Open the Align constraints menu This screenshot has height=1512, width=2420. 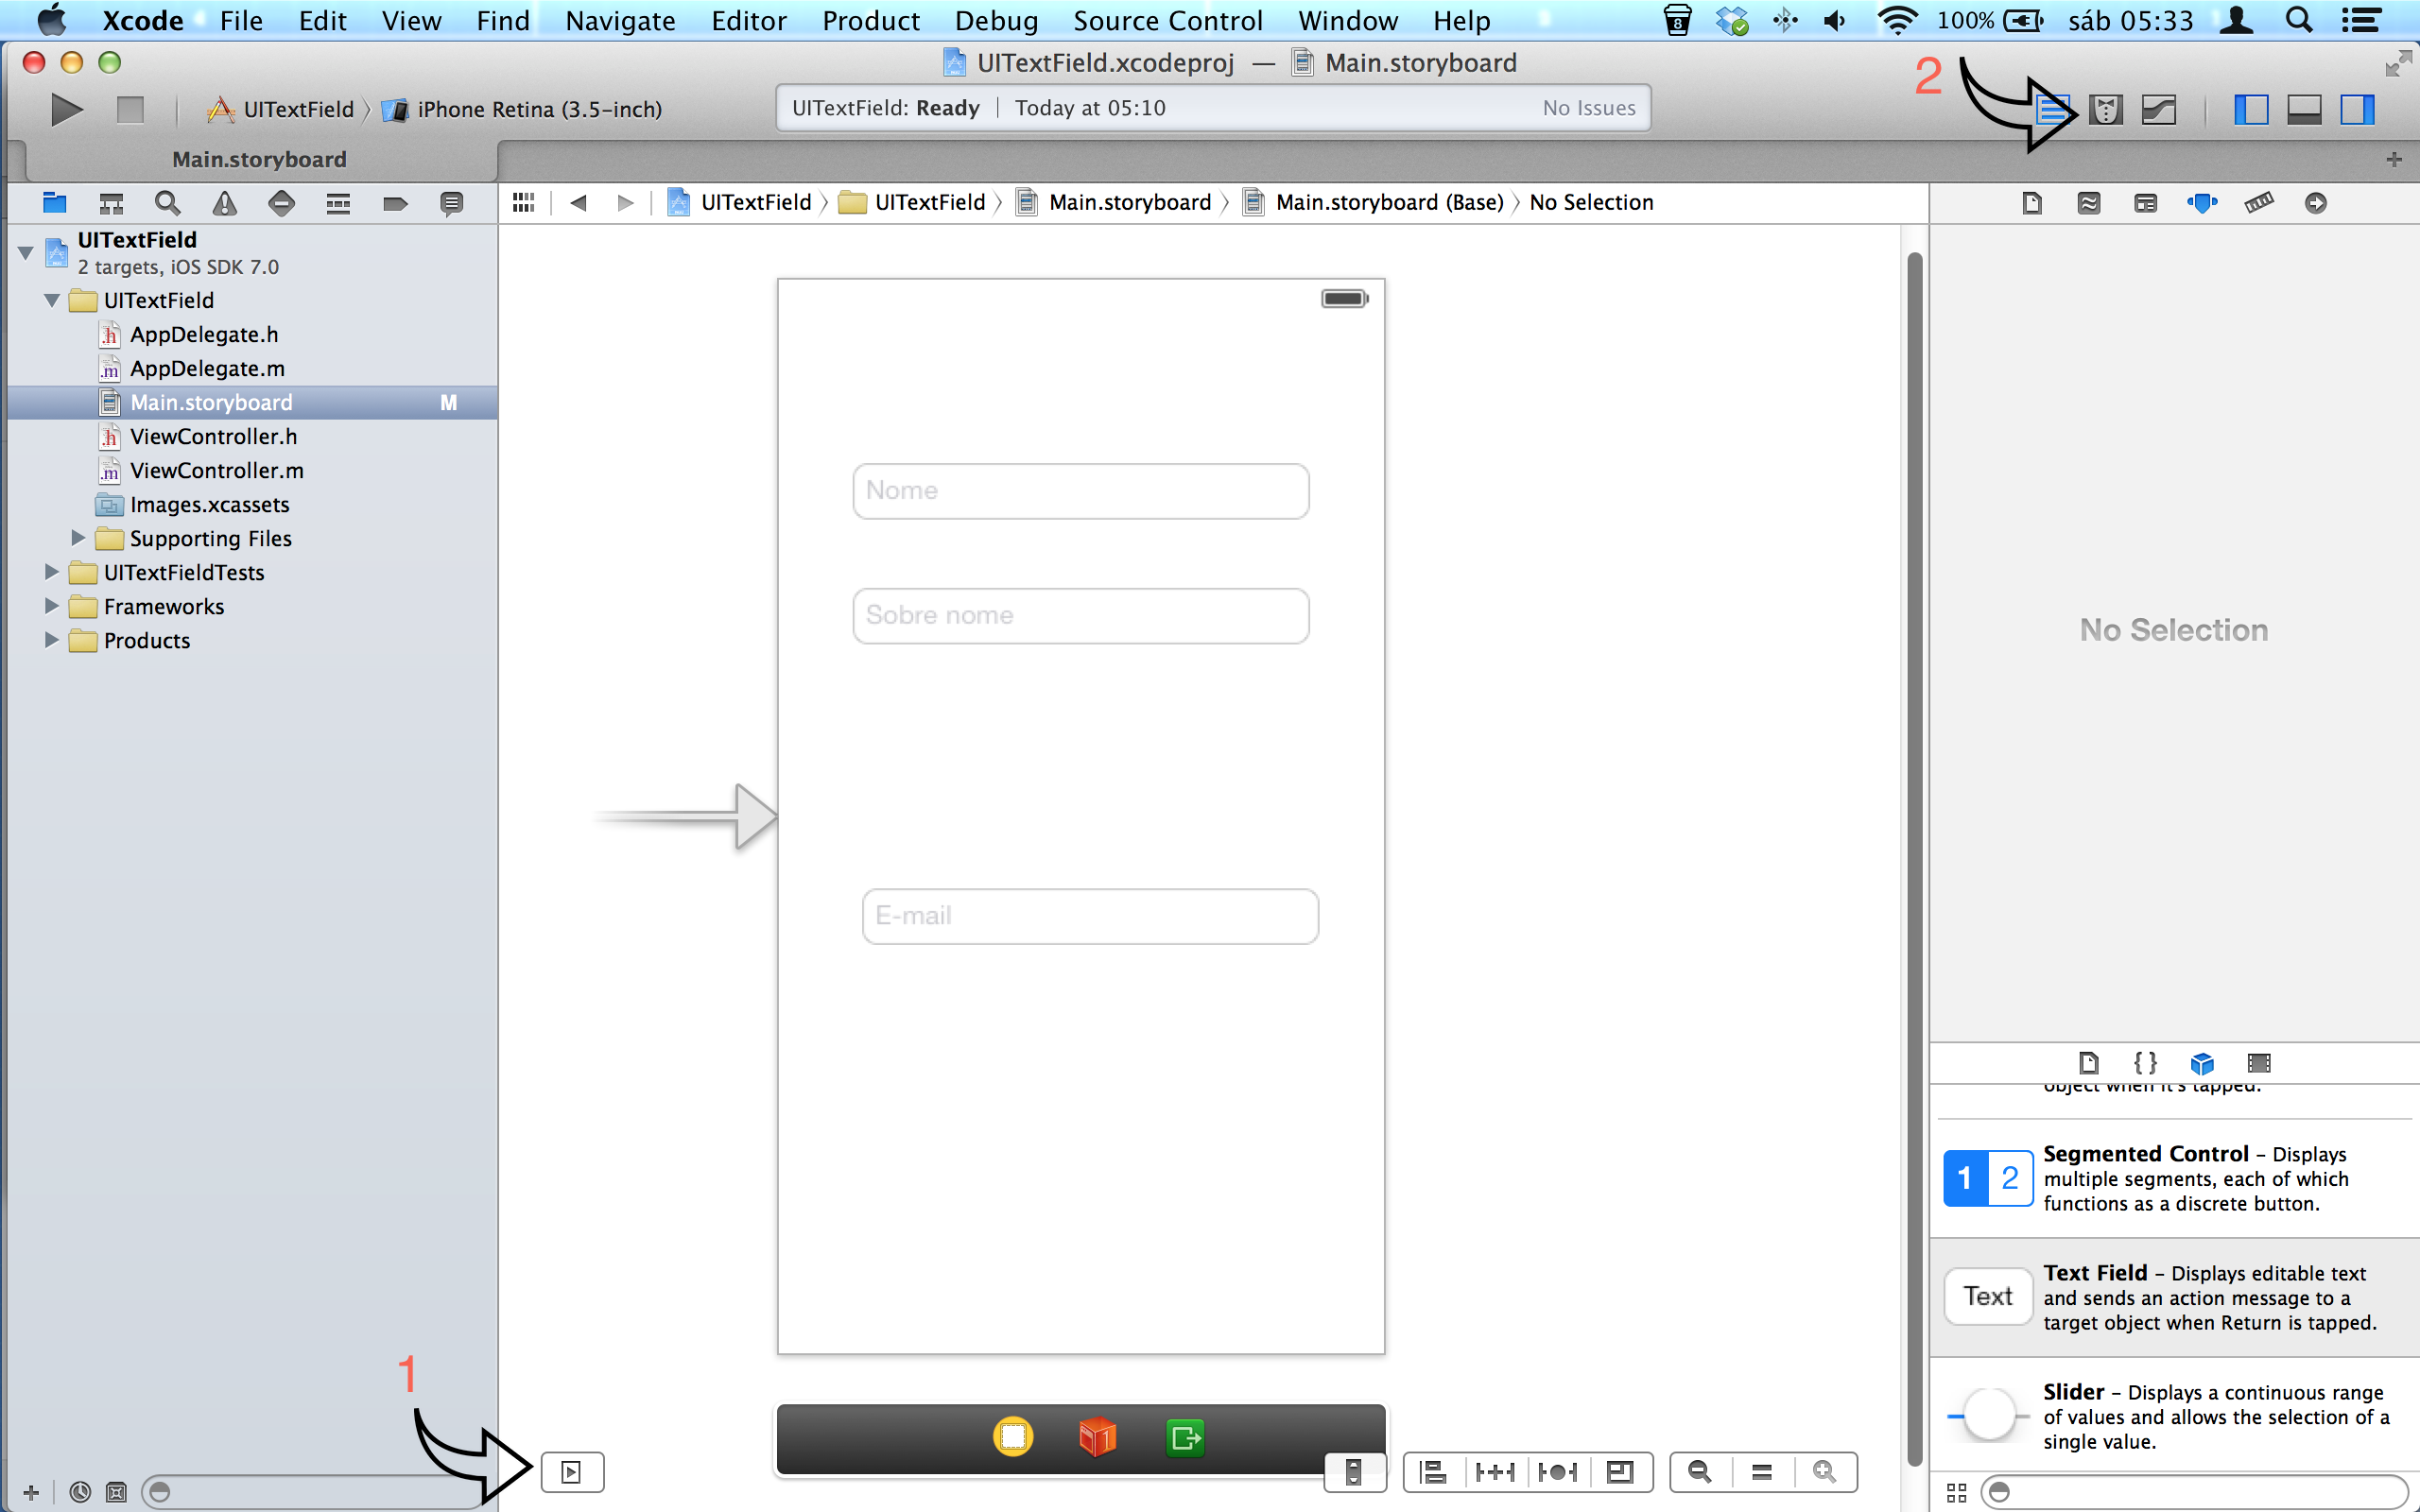click(1433, 1472)
